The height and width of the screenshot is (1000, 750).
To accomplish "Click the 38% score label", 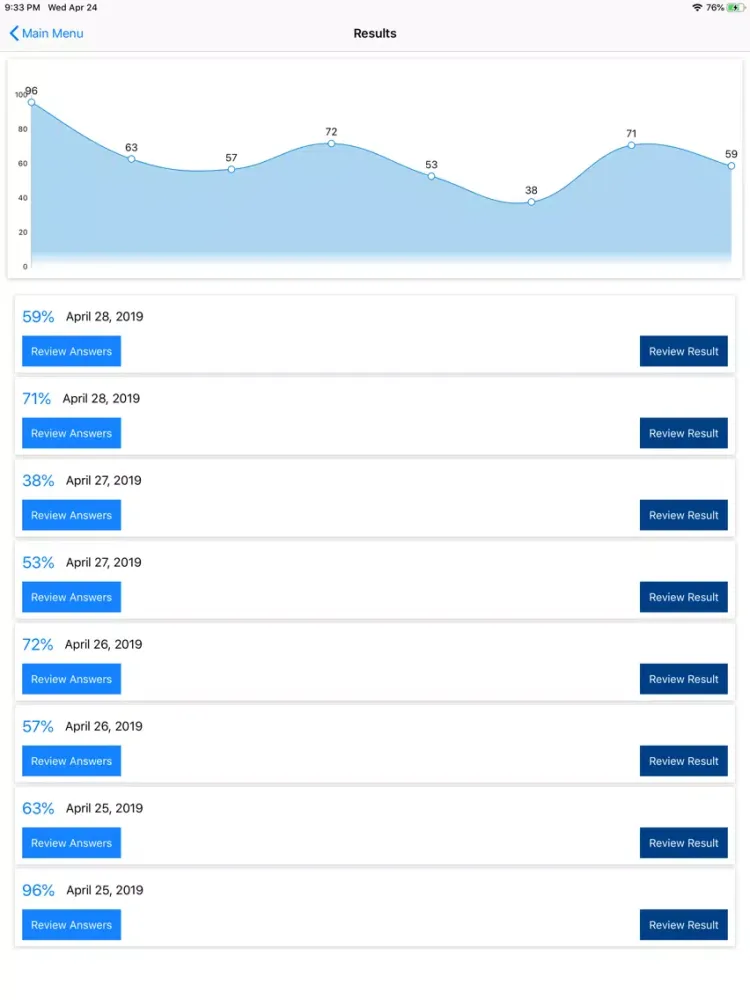I will [38, 481].
